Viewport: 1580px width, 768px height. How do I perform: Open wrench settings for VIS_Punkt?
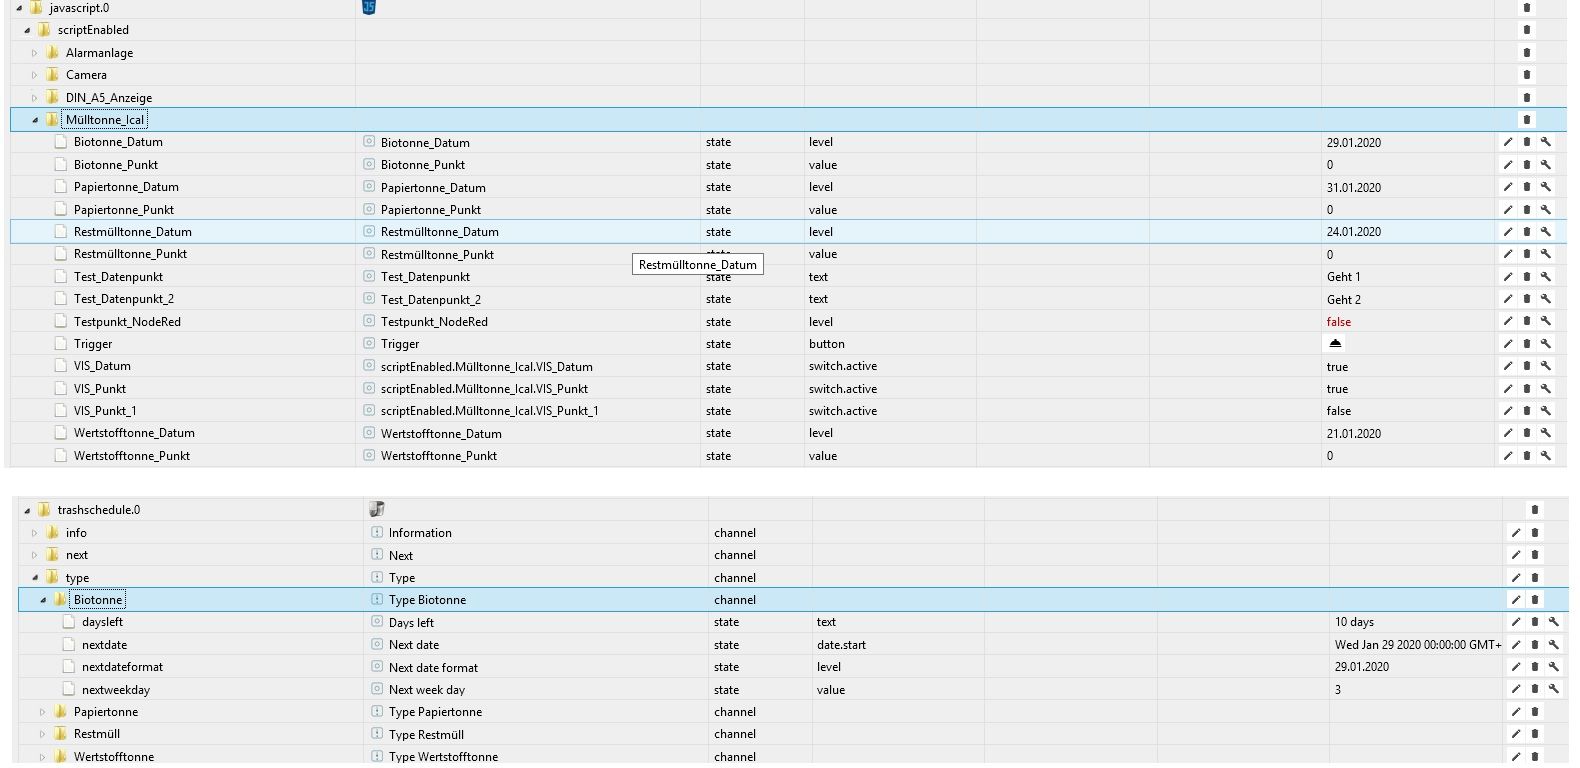[1546, 388]
